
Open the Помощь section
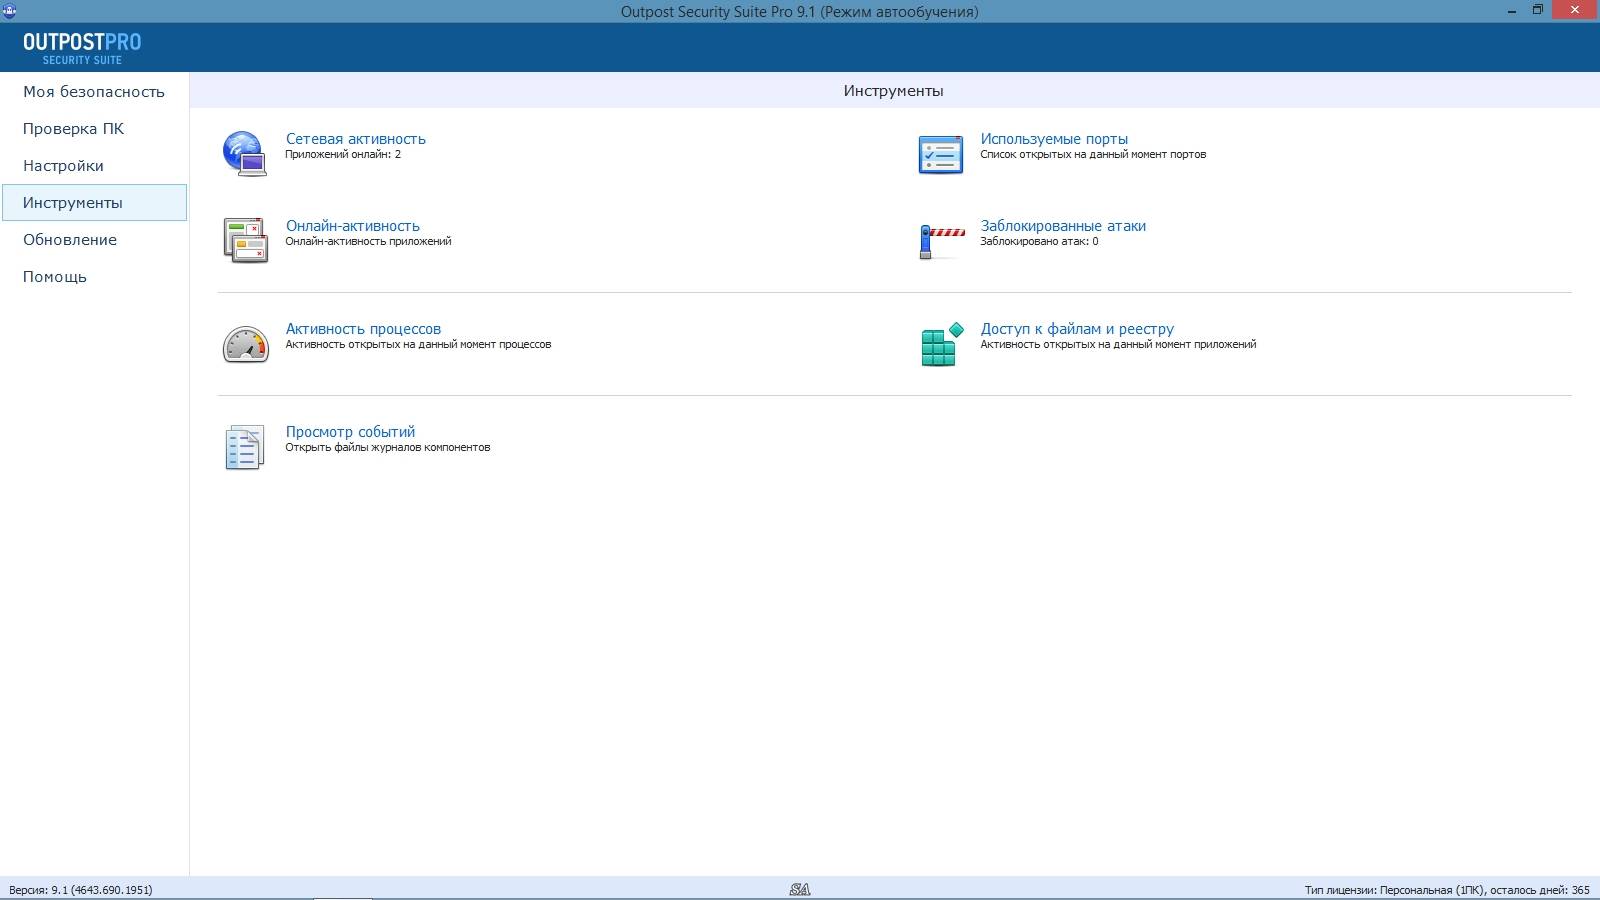pyautogui.click(x=94, y=277)
